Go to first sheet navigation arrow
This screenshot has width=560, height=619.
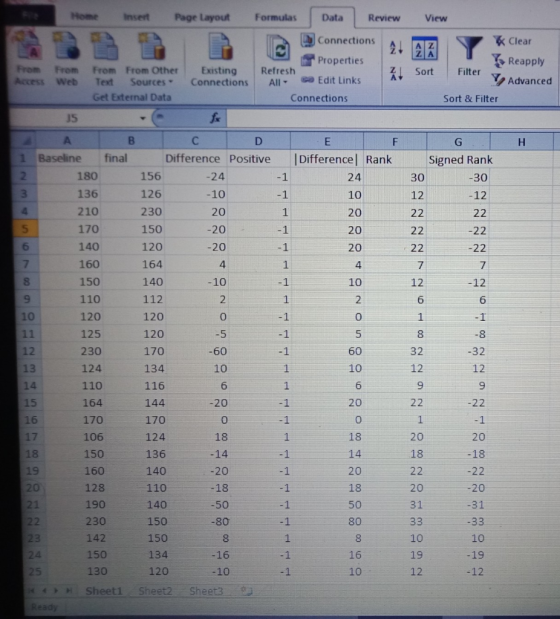[32, 591]
